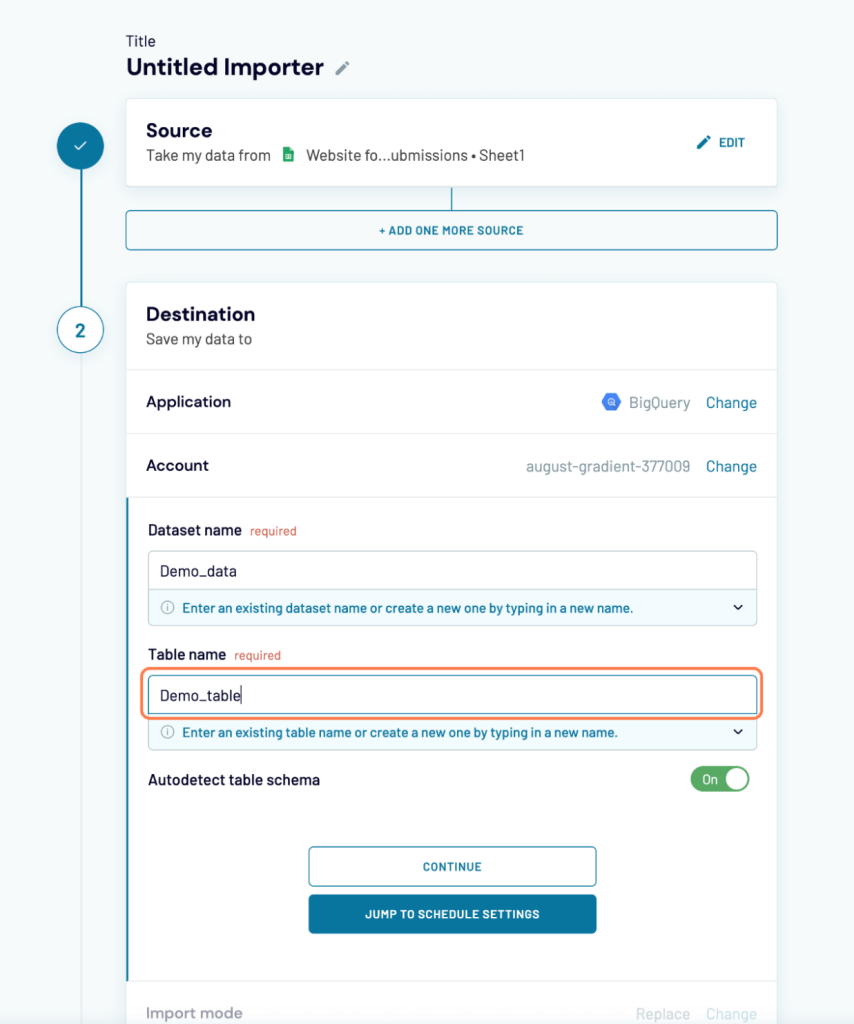Change the Import mode setting
This screenshot has width=854, height=1024.
click(731, 1014)
